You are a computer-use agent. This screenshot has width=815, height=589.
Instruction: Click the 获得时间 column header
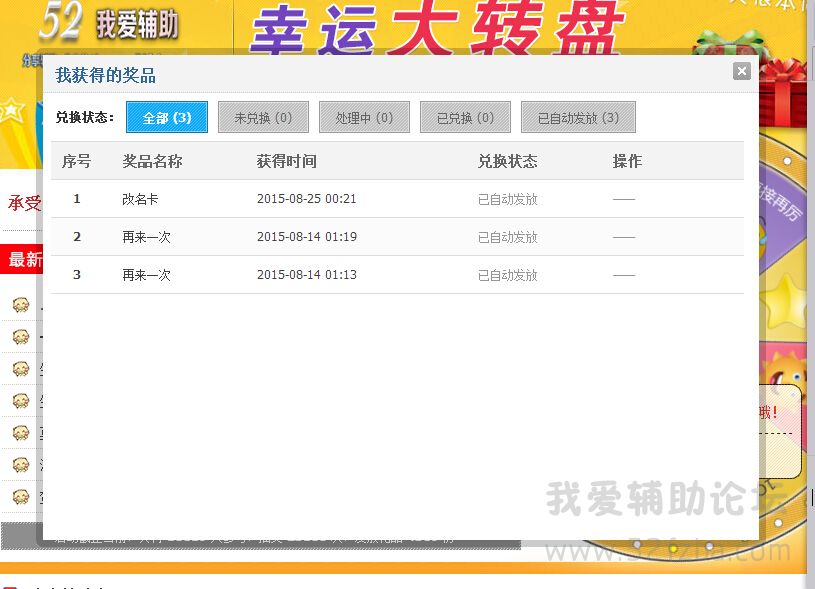click(286, 161)
